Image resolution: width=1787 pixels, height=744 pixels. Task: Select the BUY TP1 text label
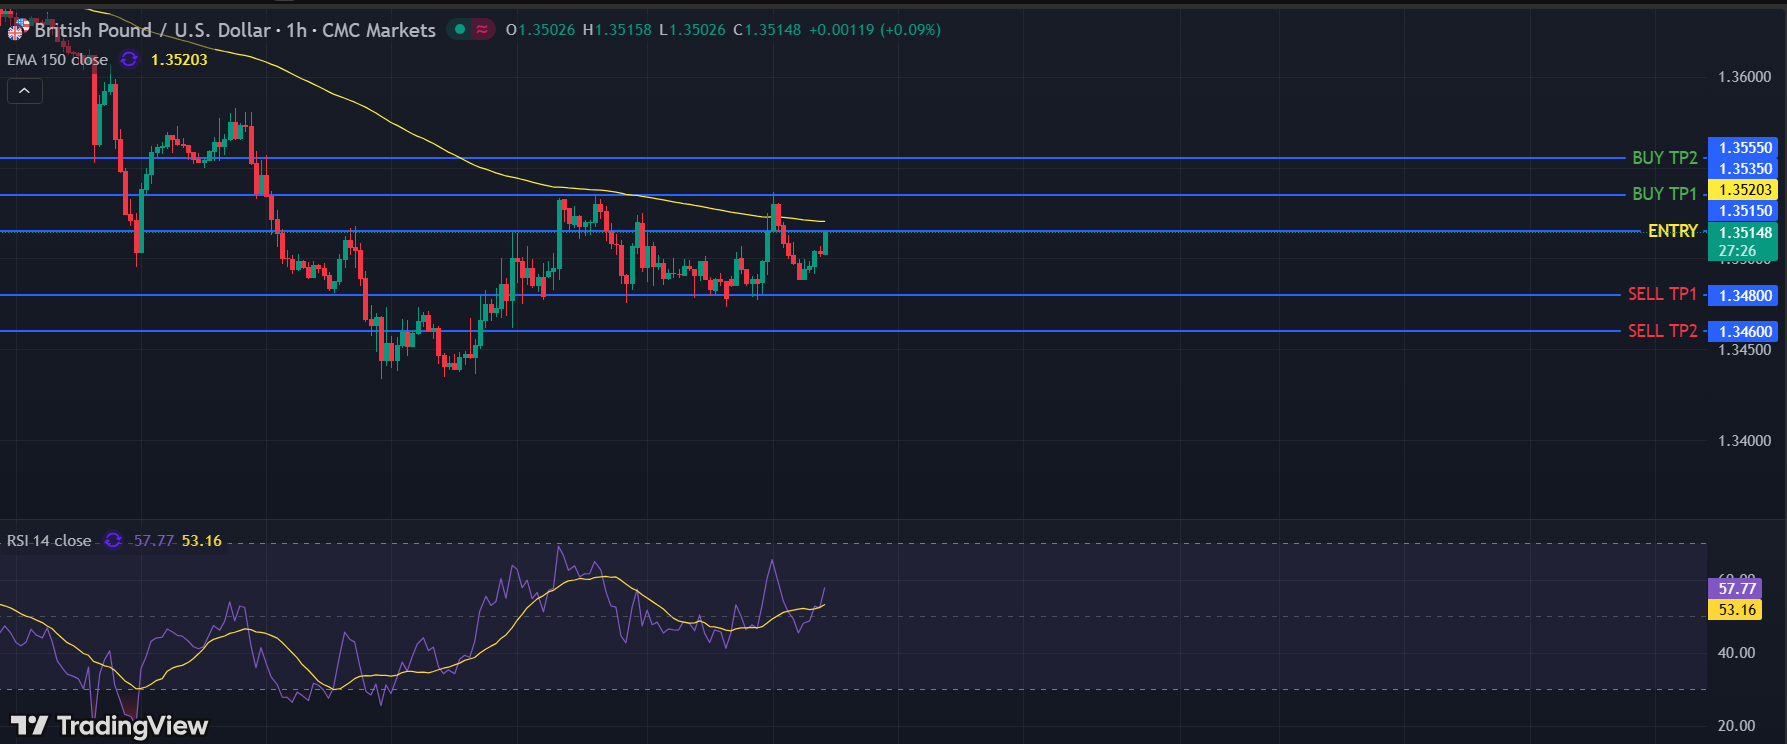pos(1664,194)
